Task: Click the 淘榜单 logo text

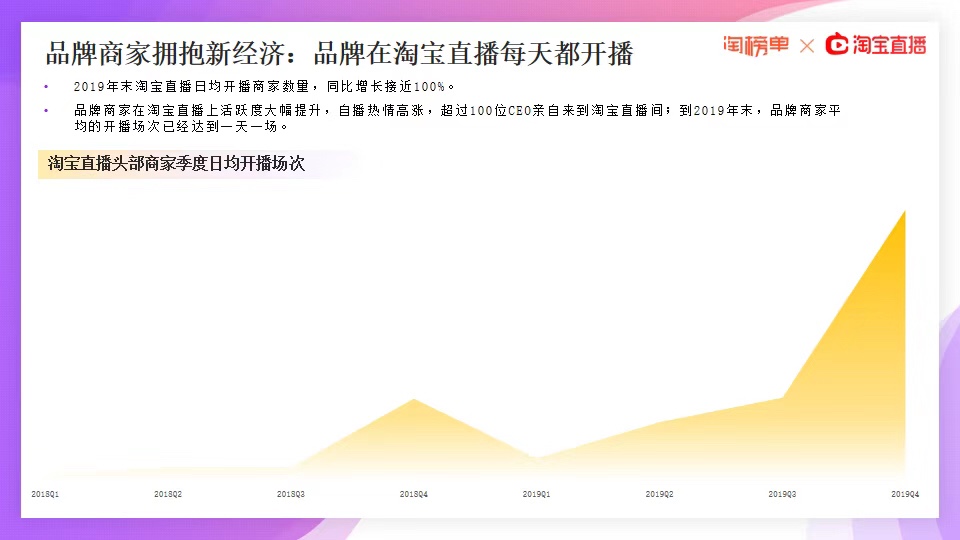Action: click(756, 45)
